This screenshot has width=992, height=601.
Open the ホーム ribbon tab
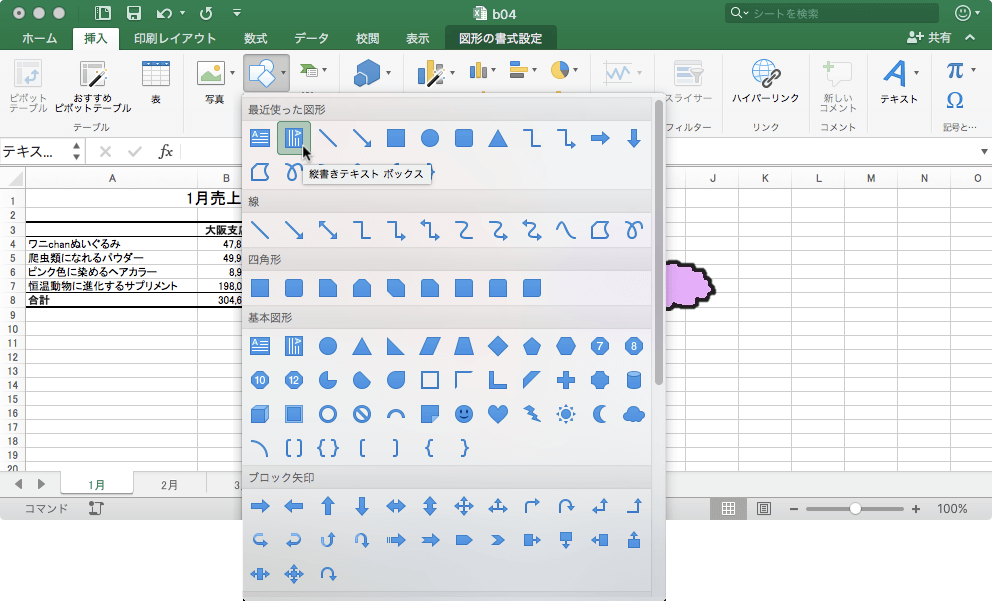click(x=39, y=38)
